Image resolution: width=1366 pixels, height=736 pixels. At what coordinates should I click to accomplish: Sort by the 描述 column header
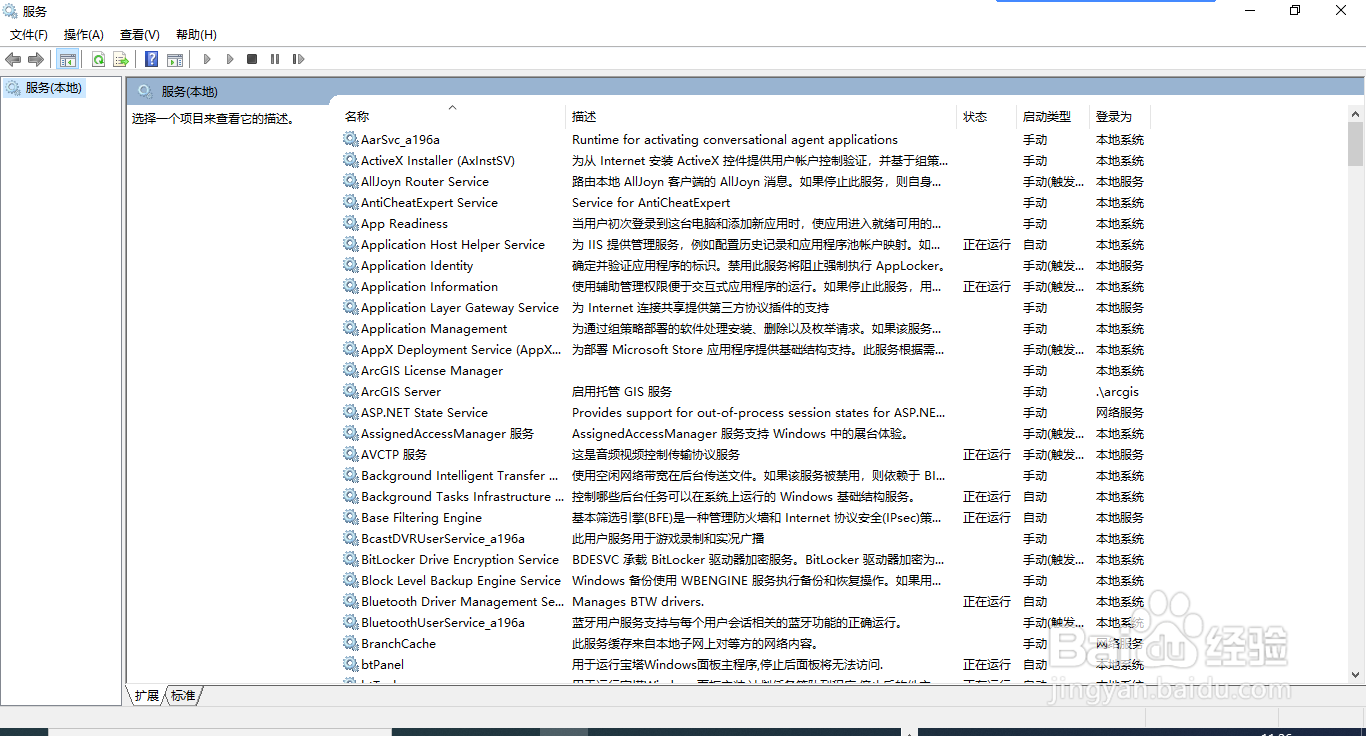[x=761, y=117]
